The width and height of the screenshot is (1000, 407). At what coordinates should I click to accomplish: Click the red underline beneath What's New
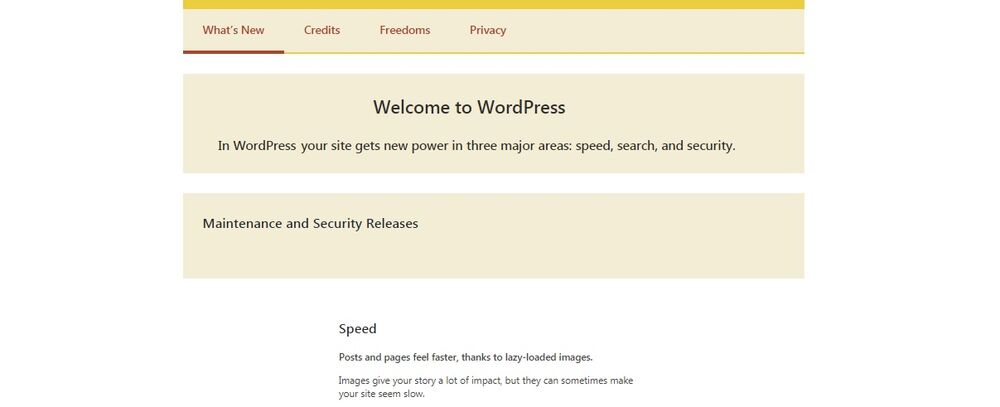tap(233, 51)
